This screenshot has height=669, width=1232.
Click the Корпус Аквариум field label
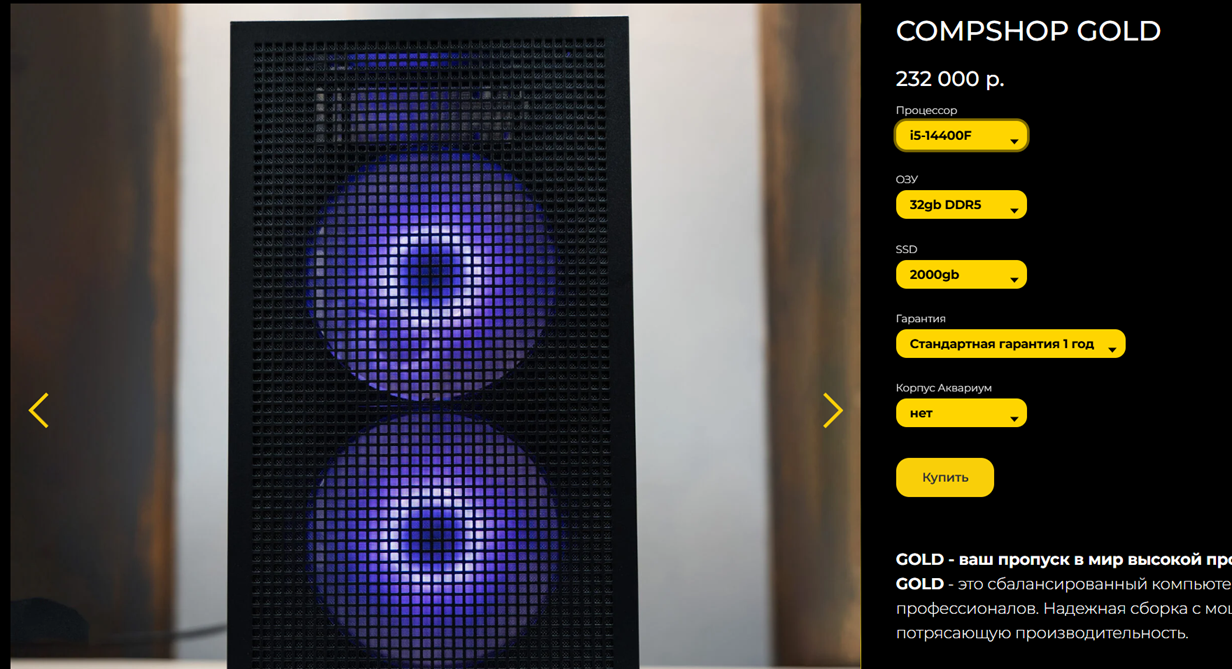coord(944,388)
